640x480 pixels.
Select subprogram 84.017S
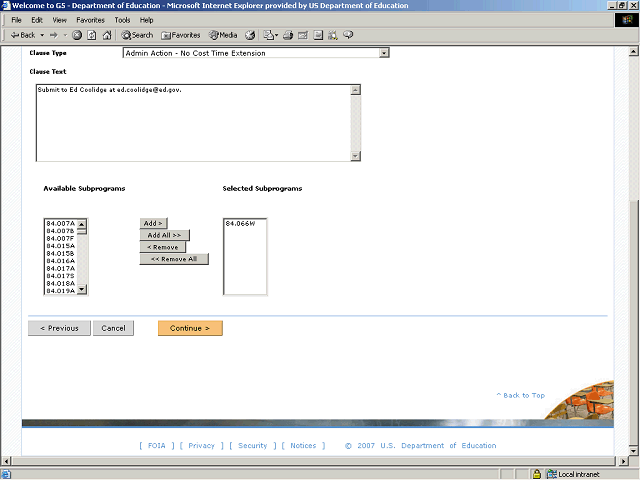(61, 276)
